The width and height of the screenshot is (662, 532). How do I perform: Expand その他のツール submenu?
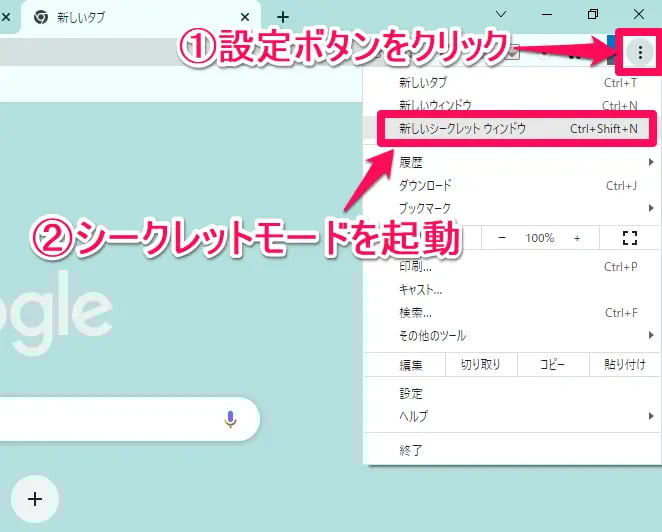[x=513, y=336]
